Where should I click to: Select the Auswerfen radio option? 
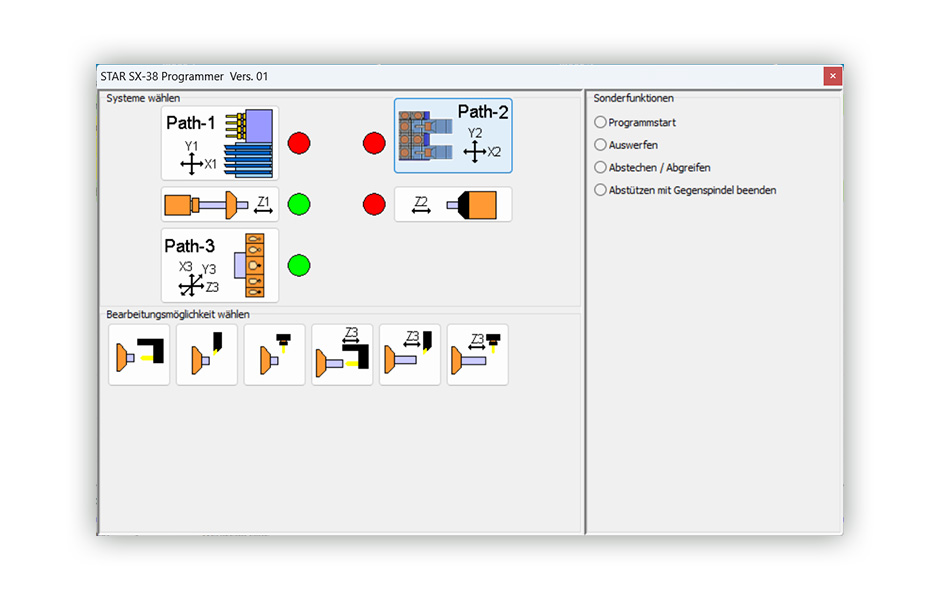pos(626,145)
